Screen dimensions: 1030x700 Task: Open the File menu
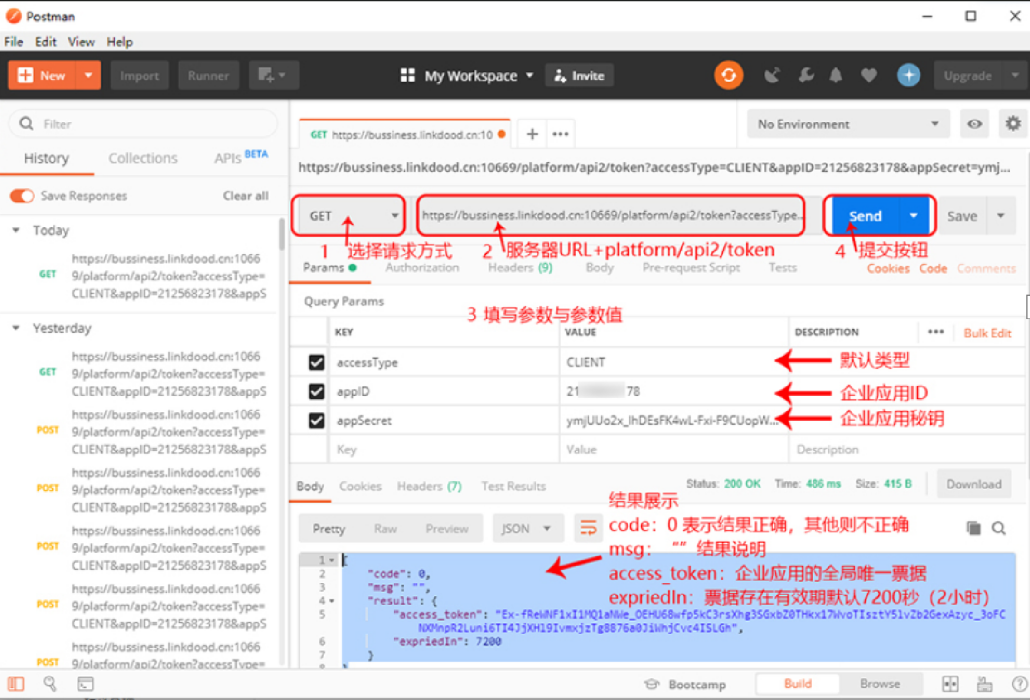point(14,42)
